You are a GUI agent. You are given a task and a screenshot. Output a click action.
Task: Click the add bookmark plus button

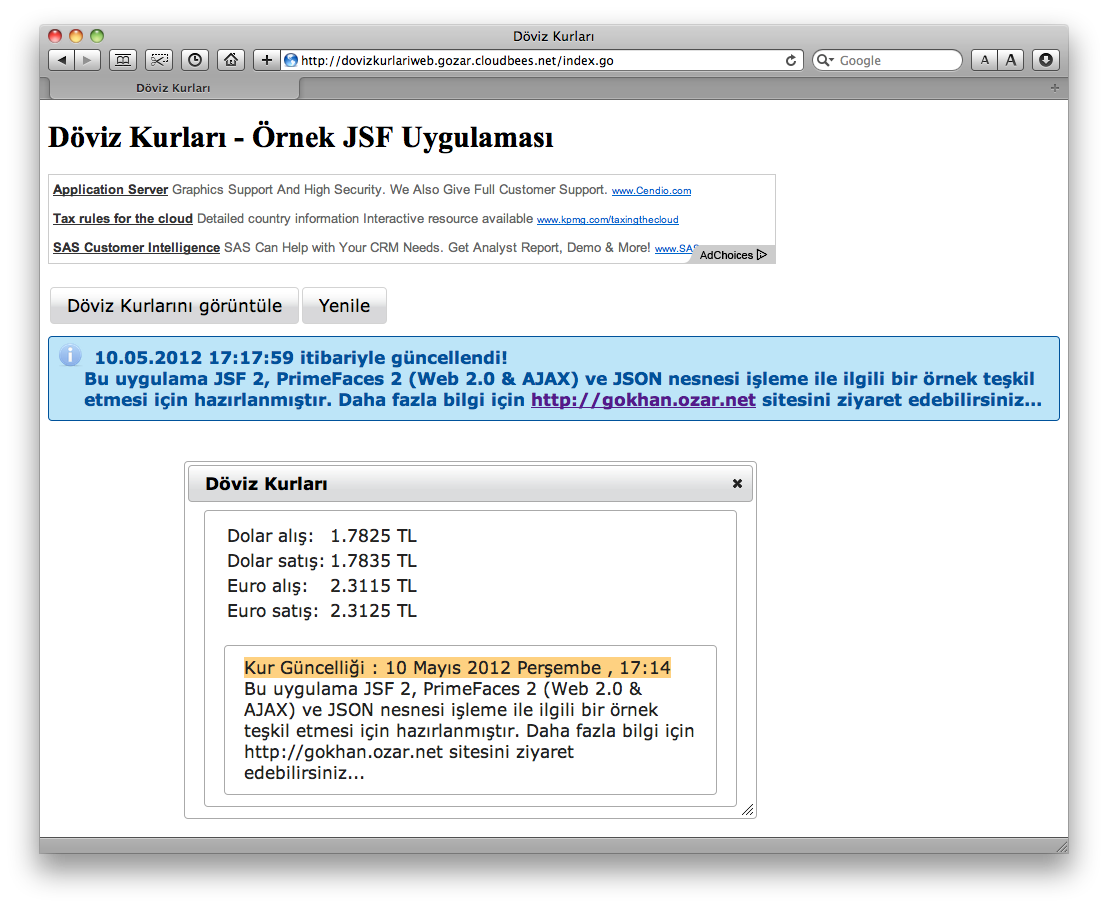click(x=266, y=60)
